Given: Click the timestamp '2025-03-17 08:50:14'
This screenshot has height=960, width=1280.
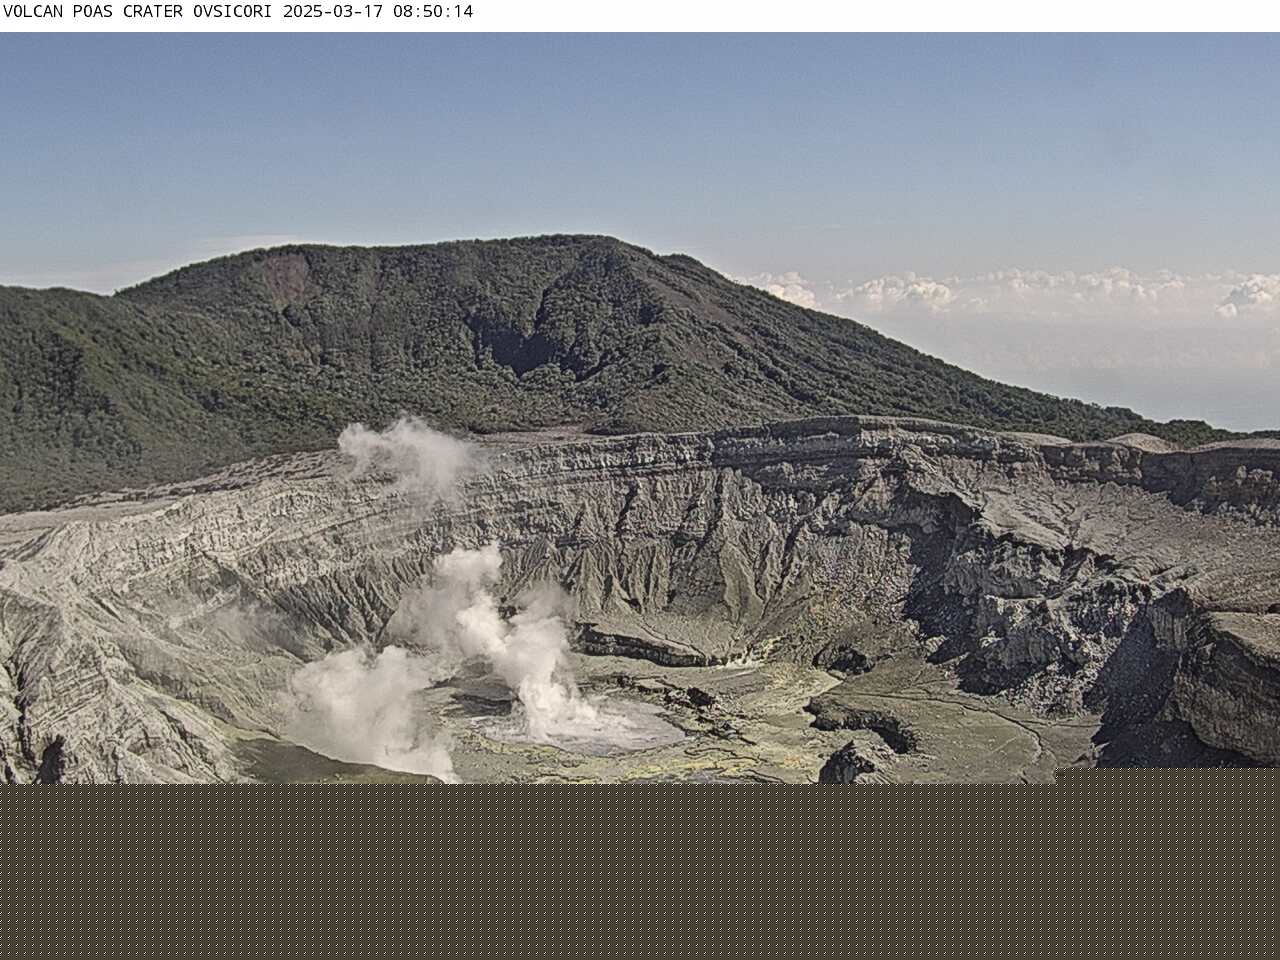Looking at the screenshot, I should click(x=379, y=12).
